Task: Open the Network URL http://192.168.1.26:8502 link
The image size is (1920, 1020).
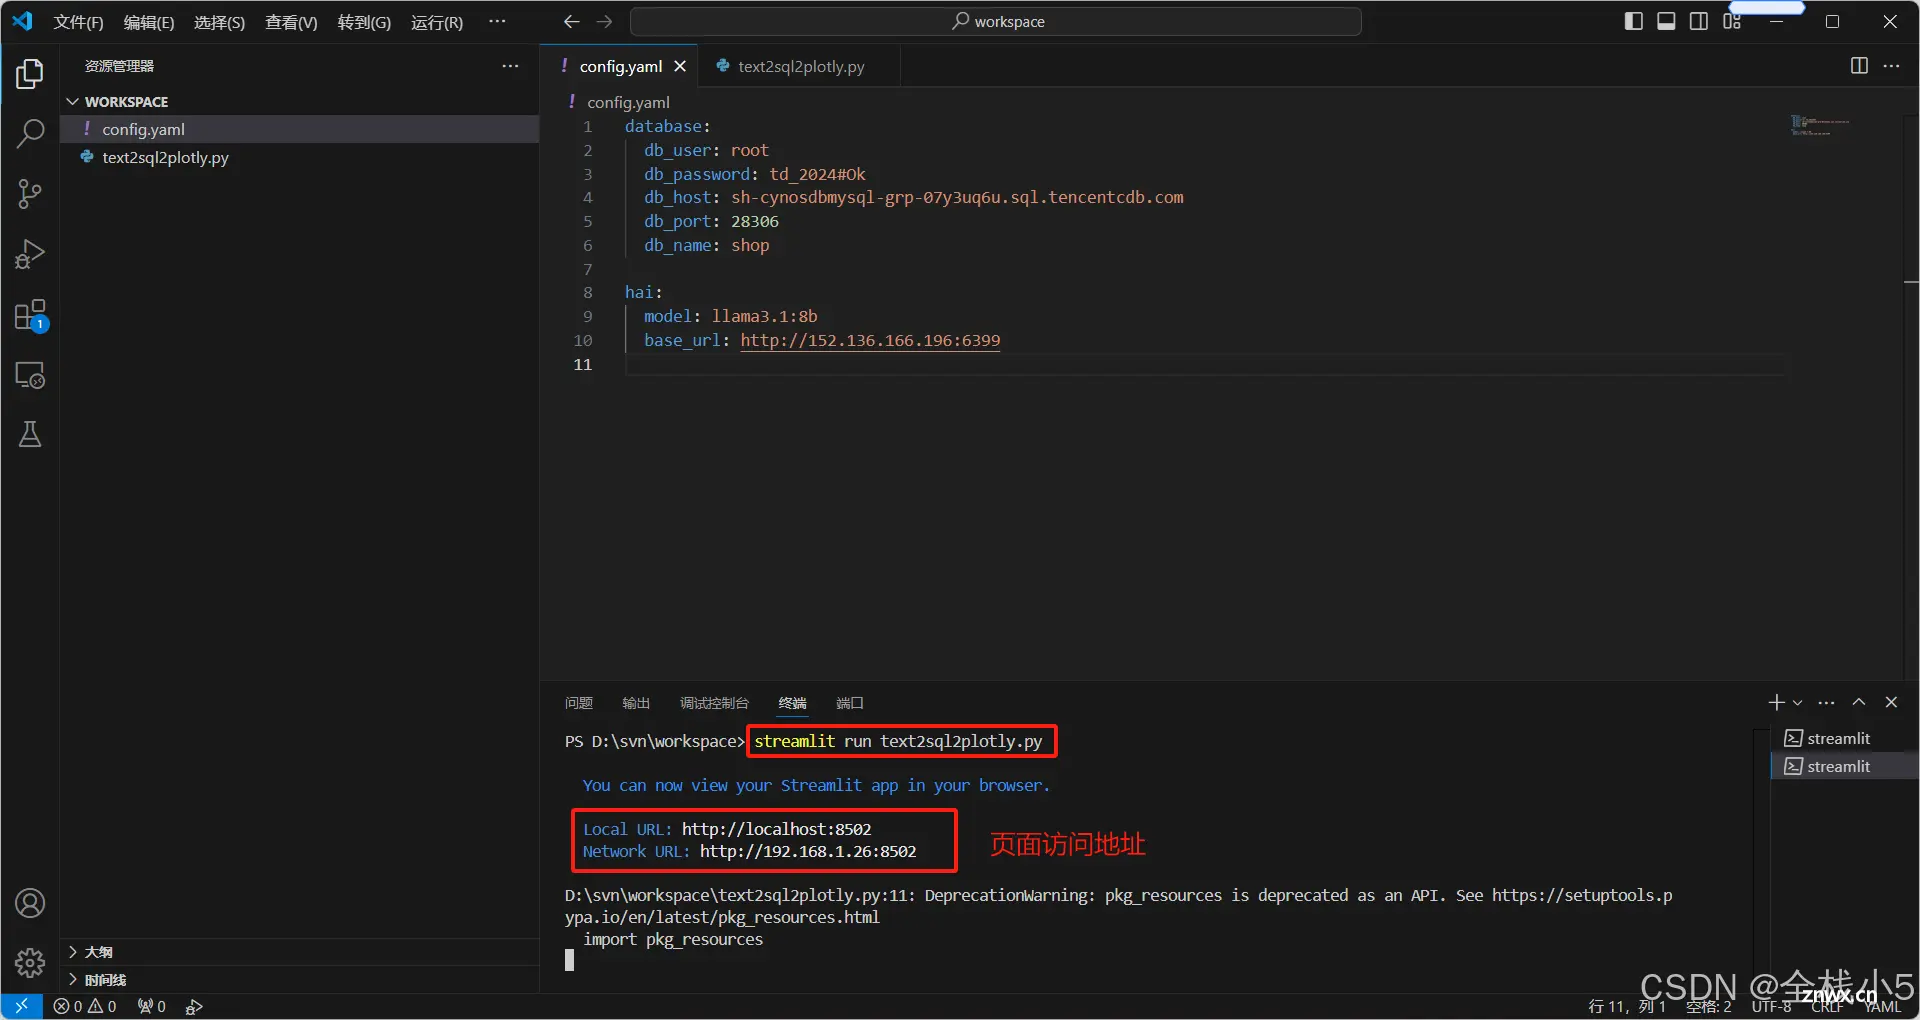Action: point(808,851)
